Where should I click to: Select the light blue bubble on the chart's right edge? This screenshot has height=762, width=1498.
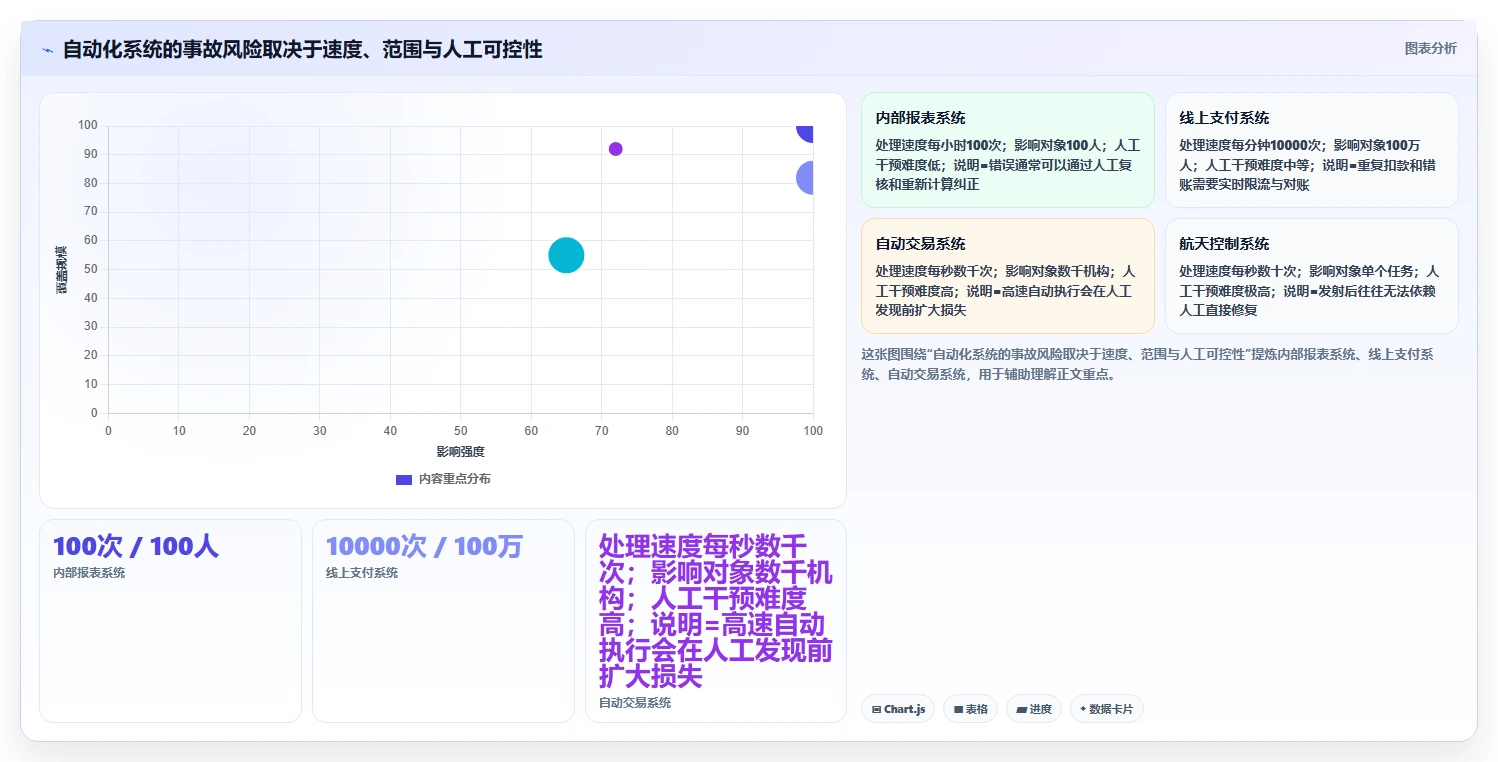coord(805,178)
